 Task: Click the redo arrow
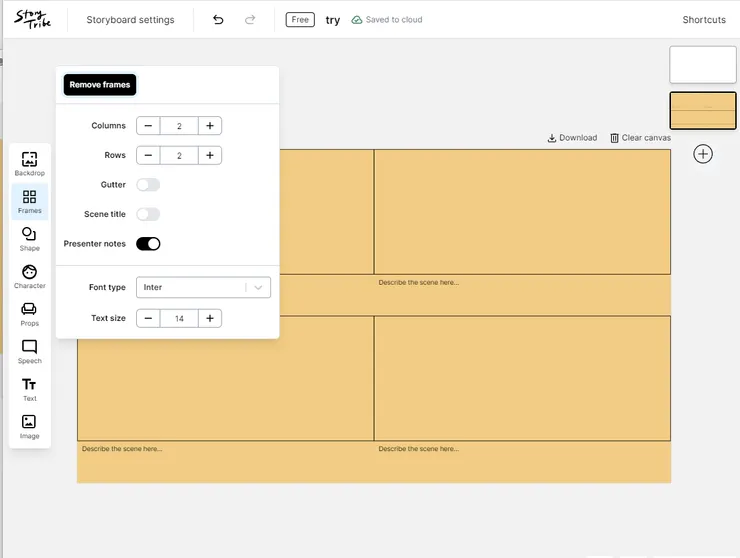250,19
